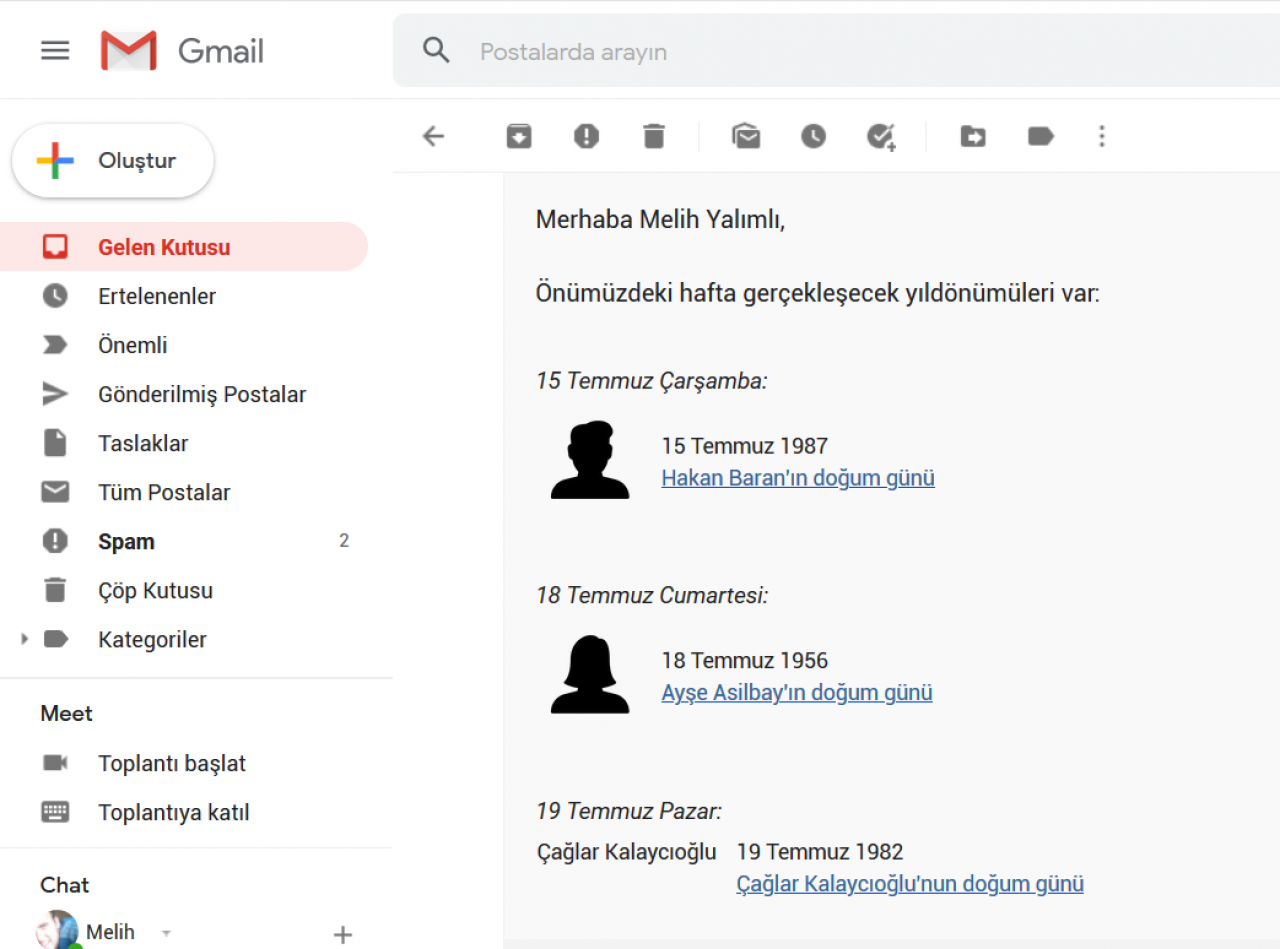Mark email as unread
1280x949 pixels.
point(746,136)
